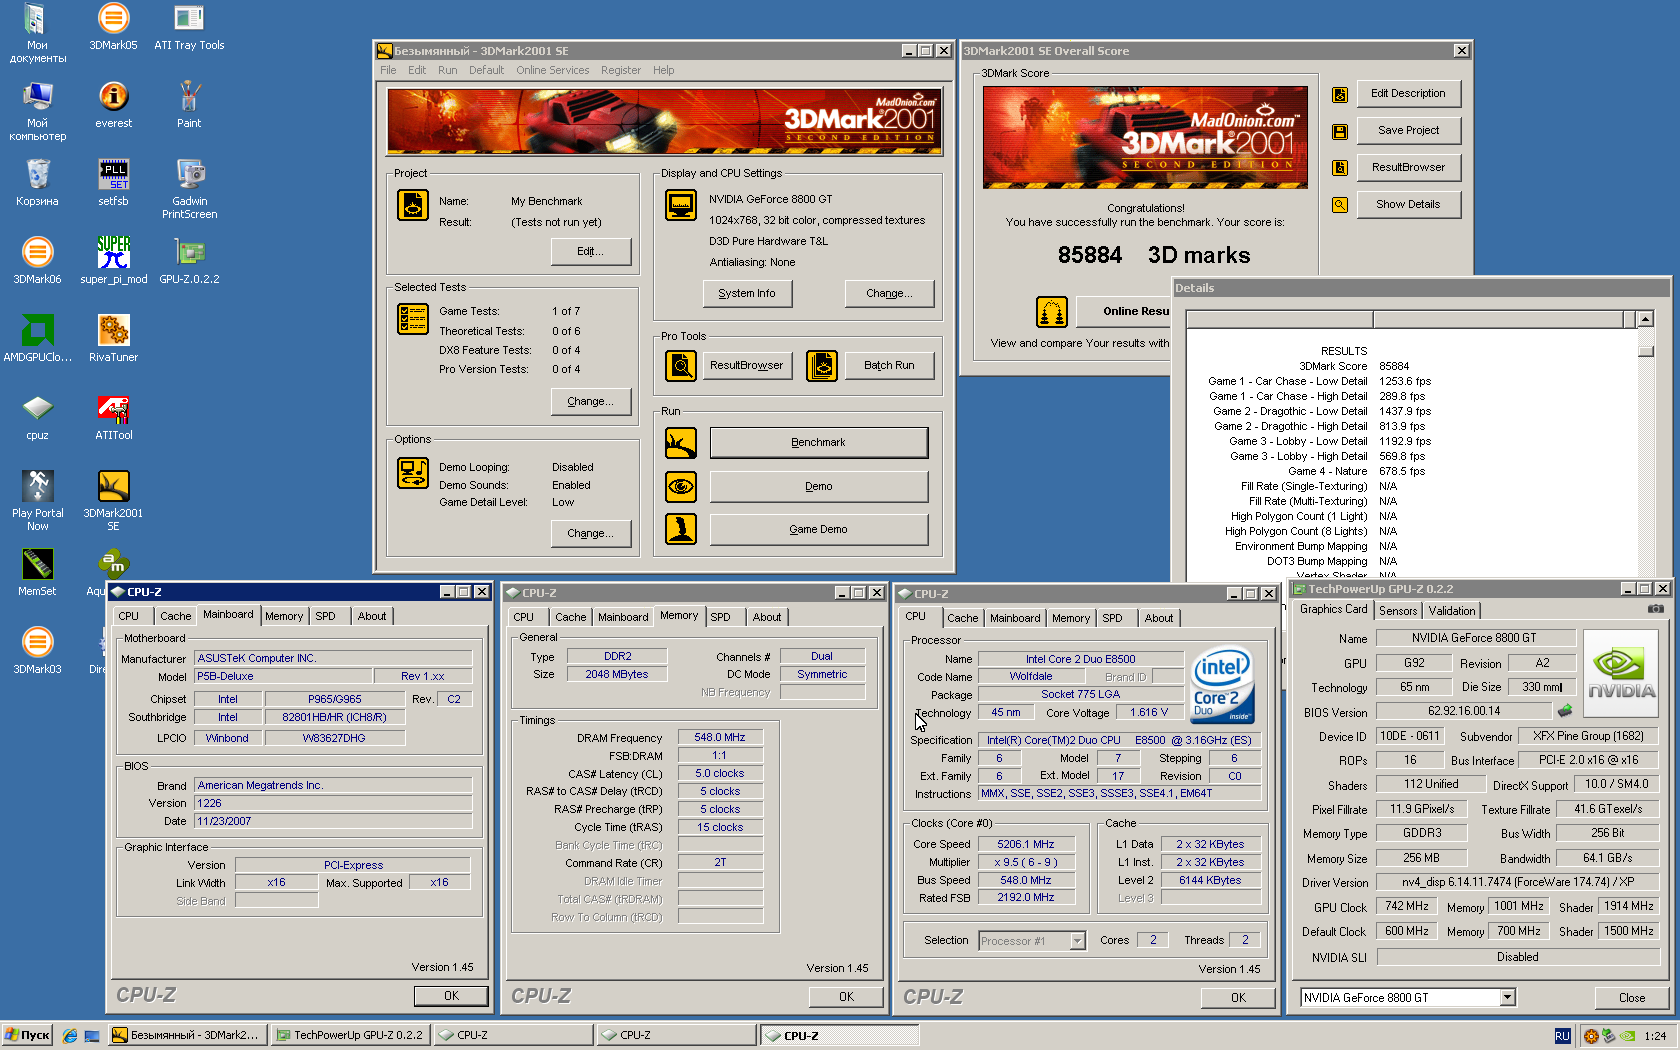Click the Demo eye icon in 3DMark2001
The height and width of the screenshot is (1050, 1680).
(681, 486)
